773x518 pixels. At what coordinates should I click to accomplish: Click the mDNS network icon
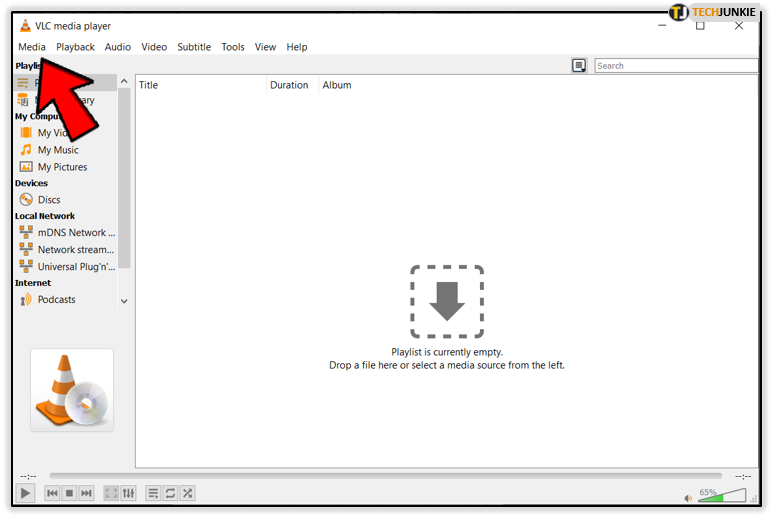pos(26,232)
